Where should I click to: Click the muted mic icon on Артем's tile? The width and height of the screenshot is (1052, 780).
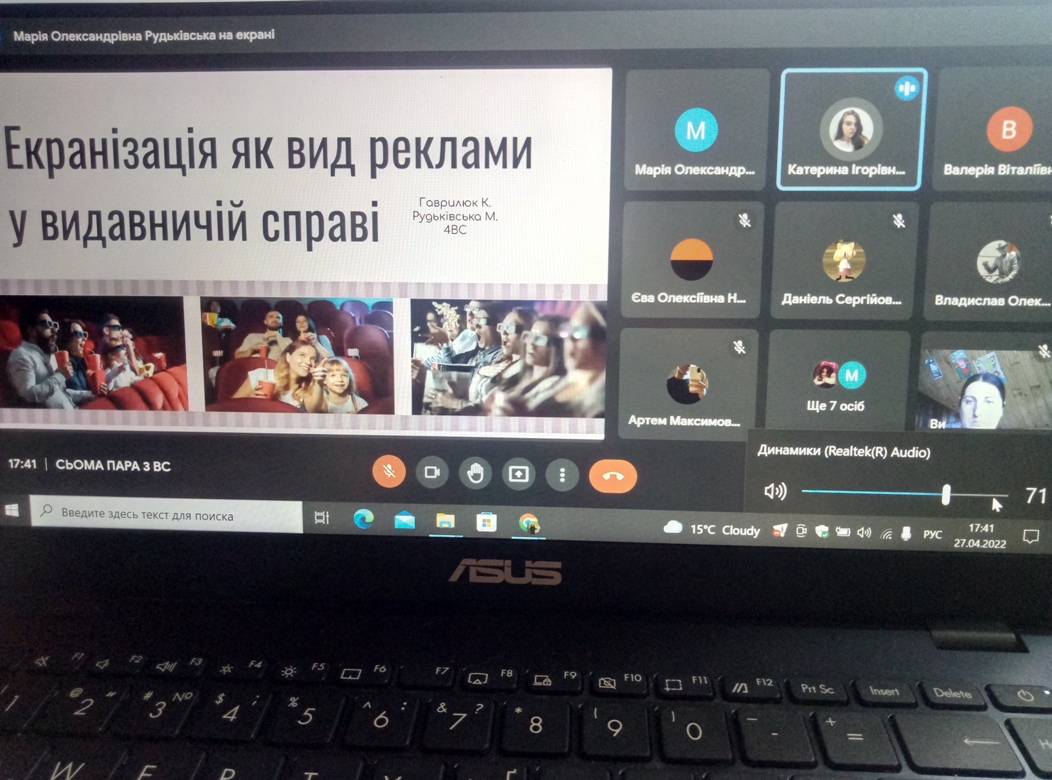pyautogui.click(x=739, y=347)
